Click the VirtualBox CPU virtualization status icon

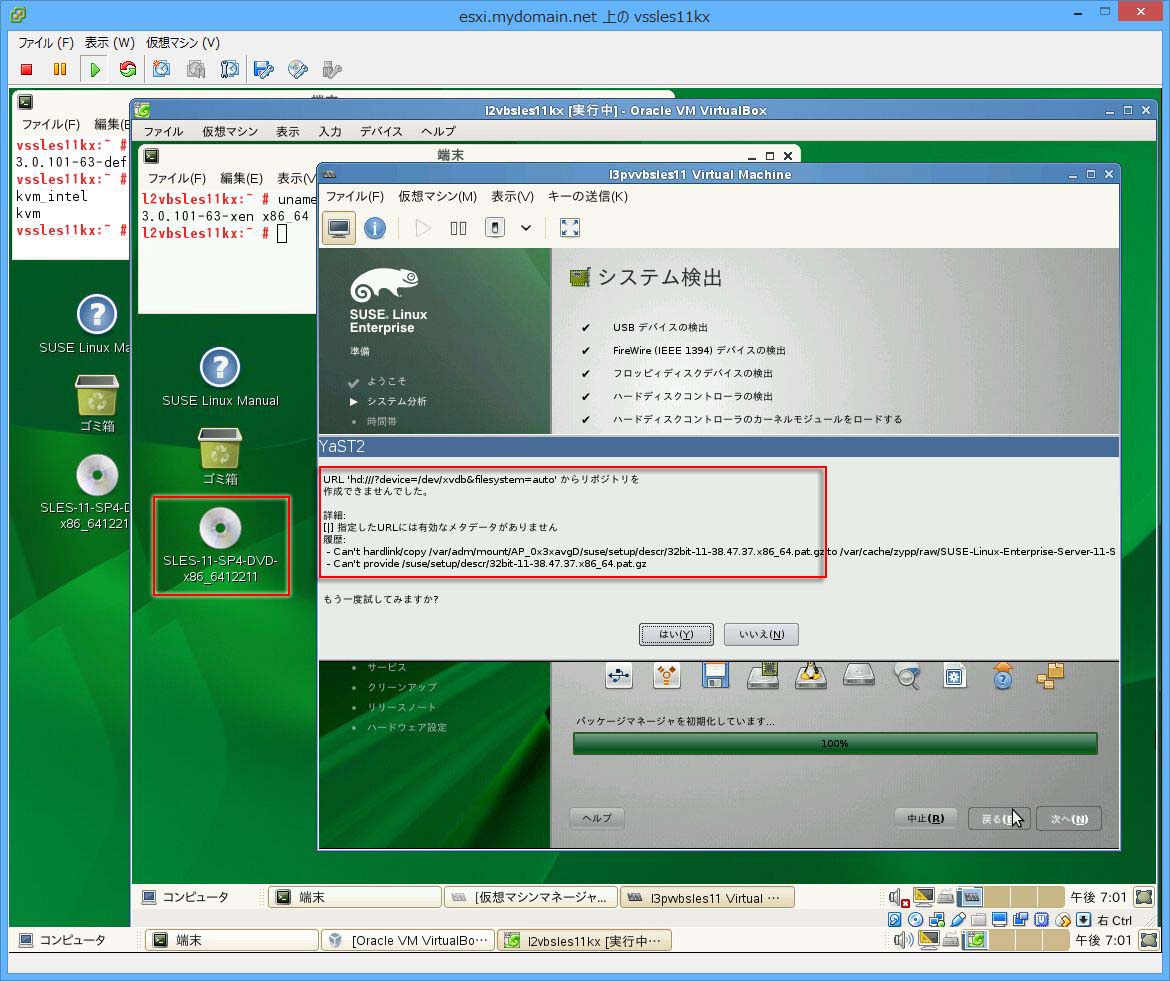pos(1041,920)
